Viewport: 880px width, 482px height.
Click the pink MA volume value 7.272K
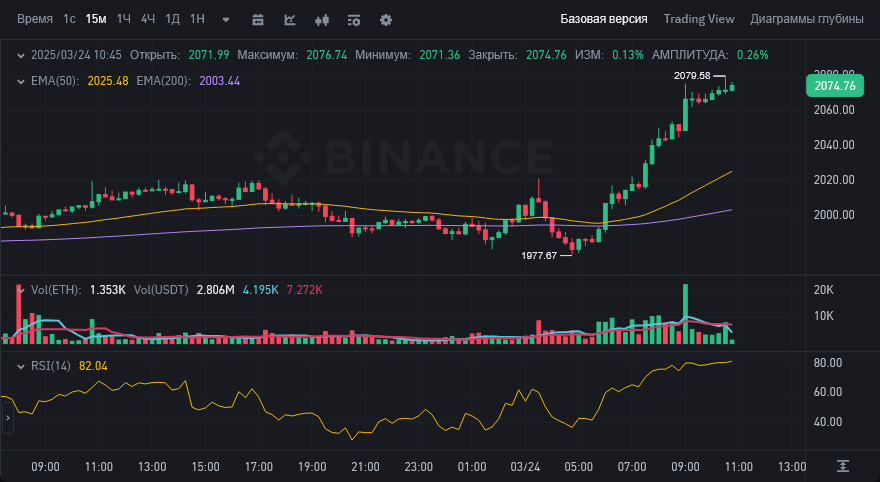coord(304,290)
